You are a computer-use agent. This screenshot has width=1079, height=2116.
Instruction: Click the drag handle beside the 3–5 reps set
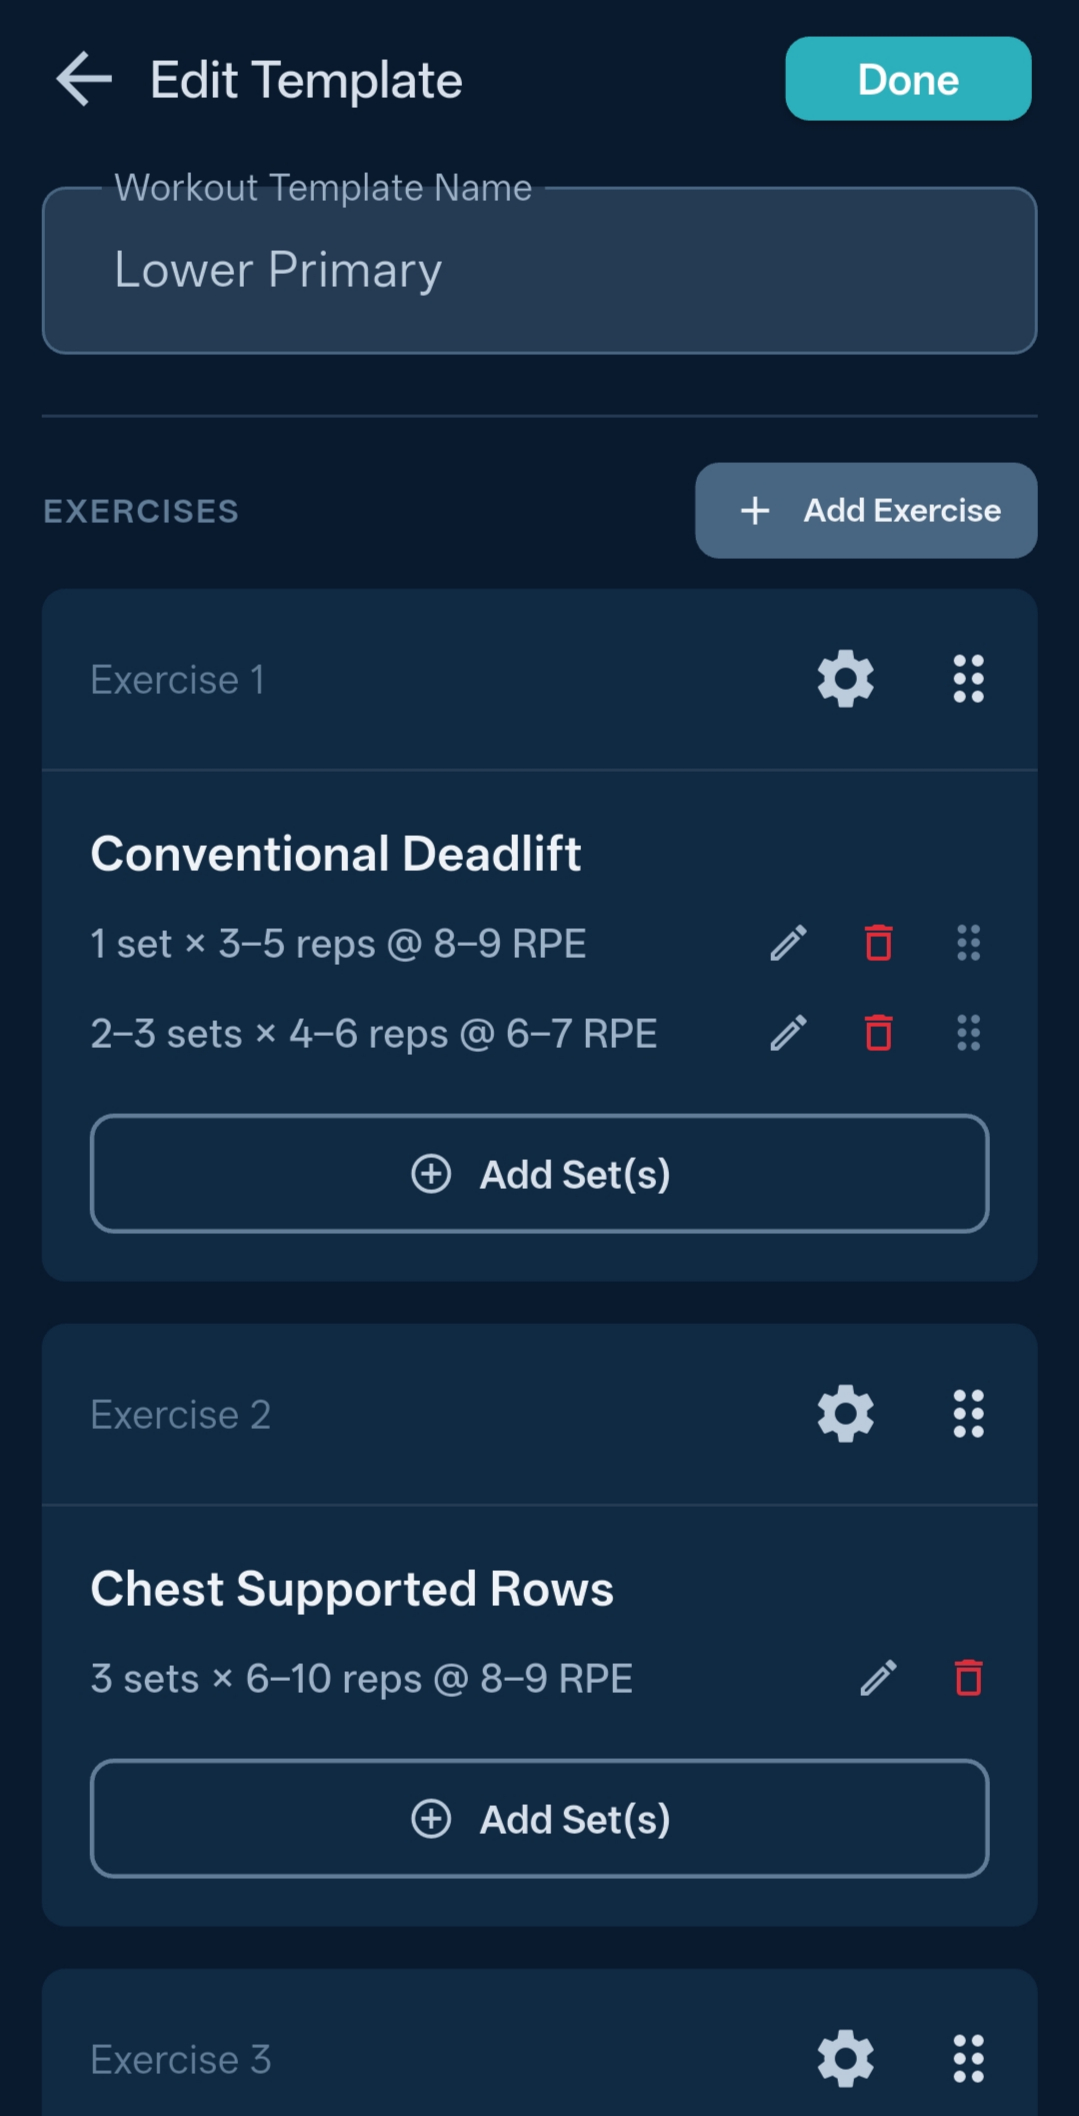pyautogui.click(x=966, y=942)
